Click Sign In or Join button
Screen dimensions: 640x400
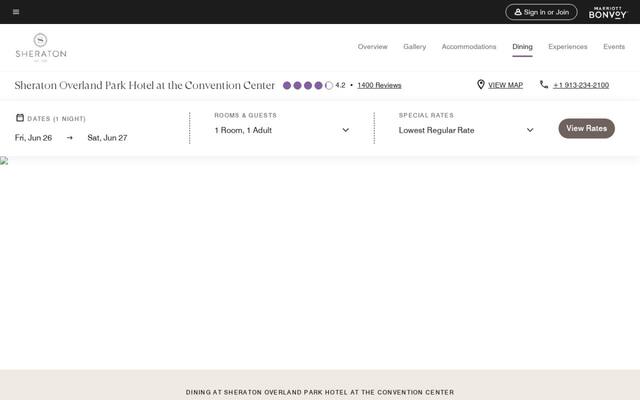click(x=541, y=12)
